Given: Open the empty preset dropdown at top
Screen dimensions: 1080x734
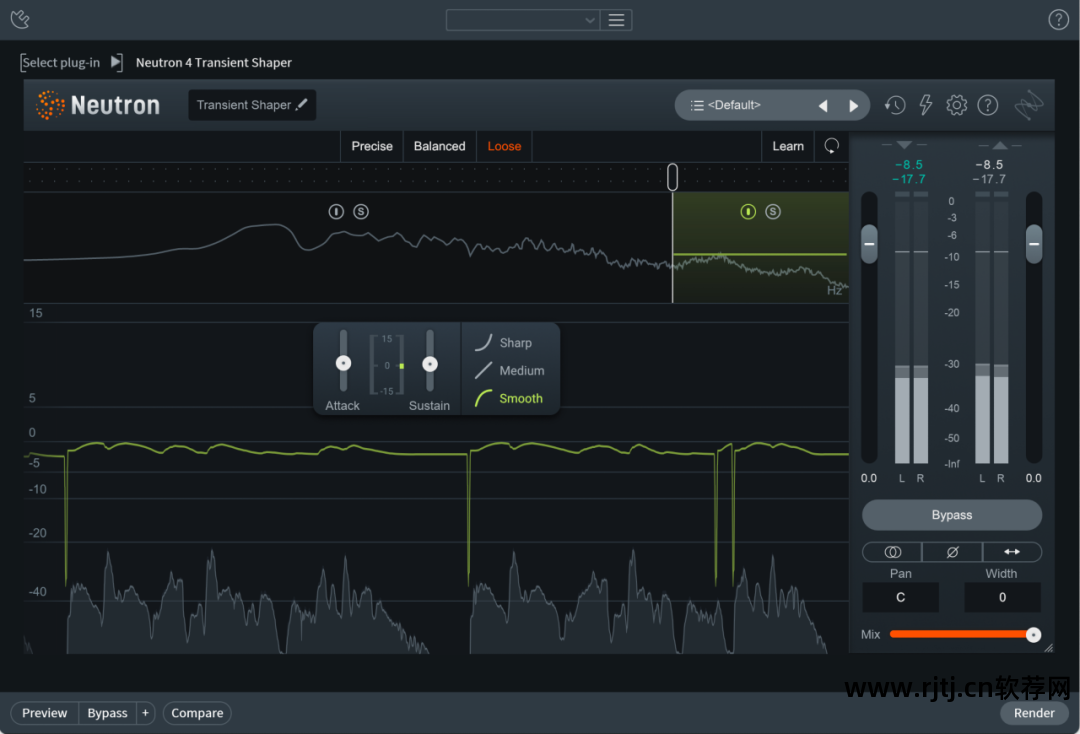Looking at the screenshot, I should pyautogui.click(x=522, y=20).
